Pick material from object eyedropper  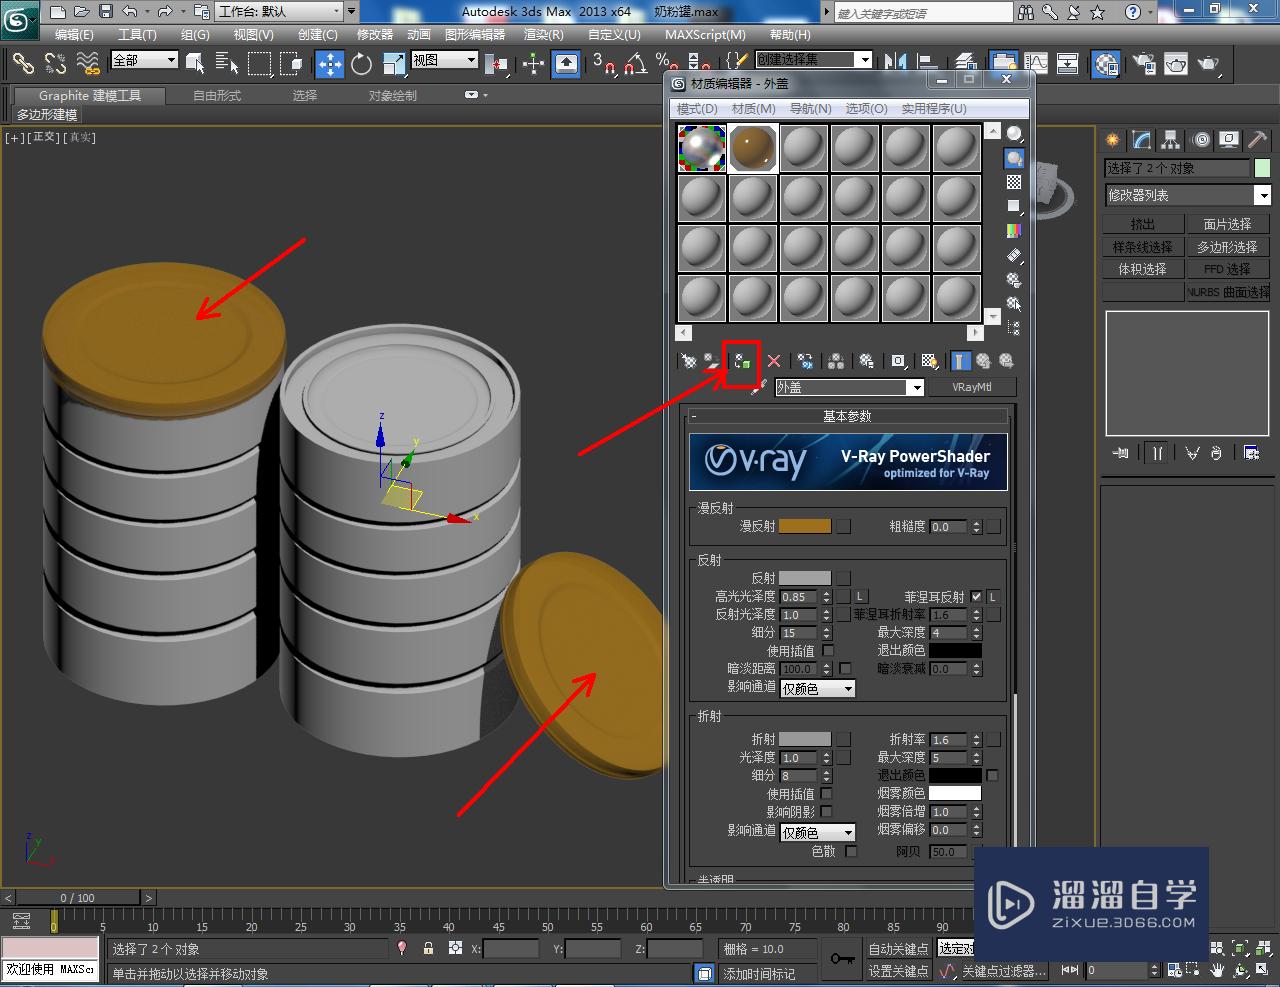(758, 387)
